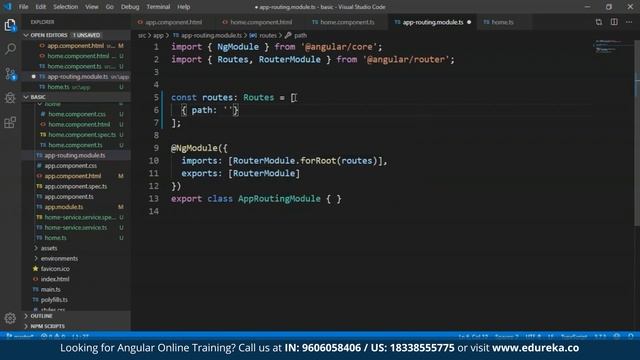The height and width of the screenshot is (360, 640).
Task: Open app.component.html from Open Editors list
Action: (76, 46)
